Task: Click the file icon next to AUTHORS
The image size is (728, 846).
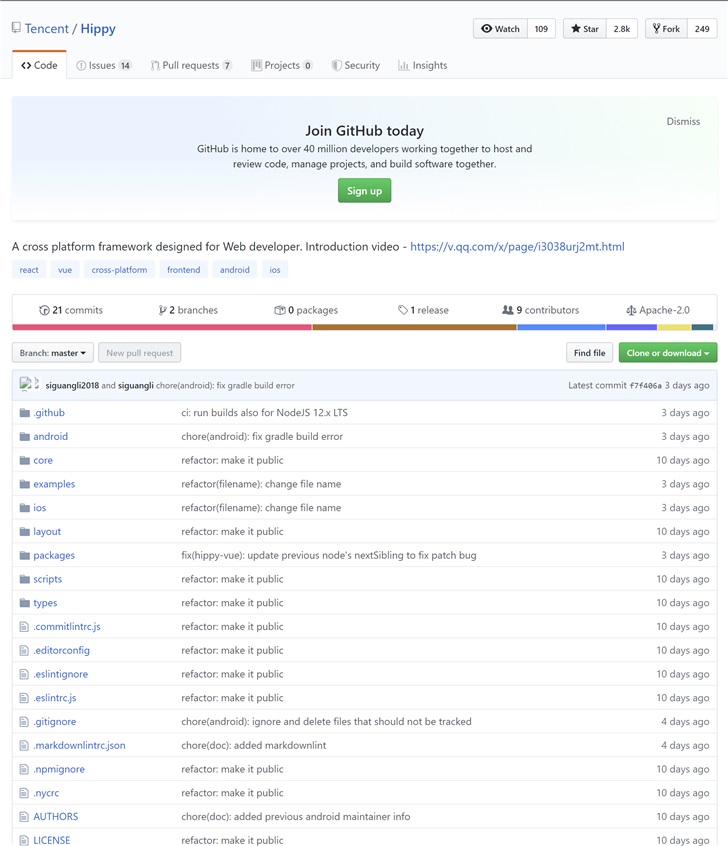Action: (x=24, y=816)
